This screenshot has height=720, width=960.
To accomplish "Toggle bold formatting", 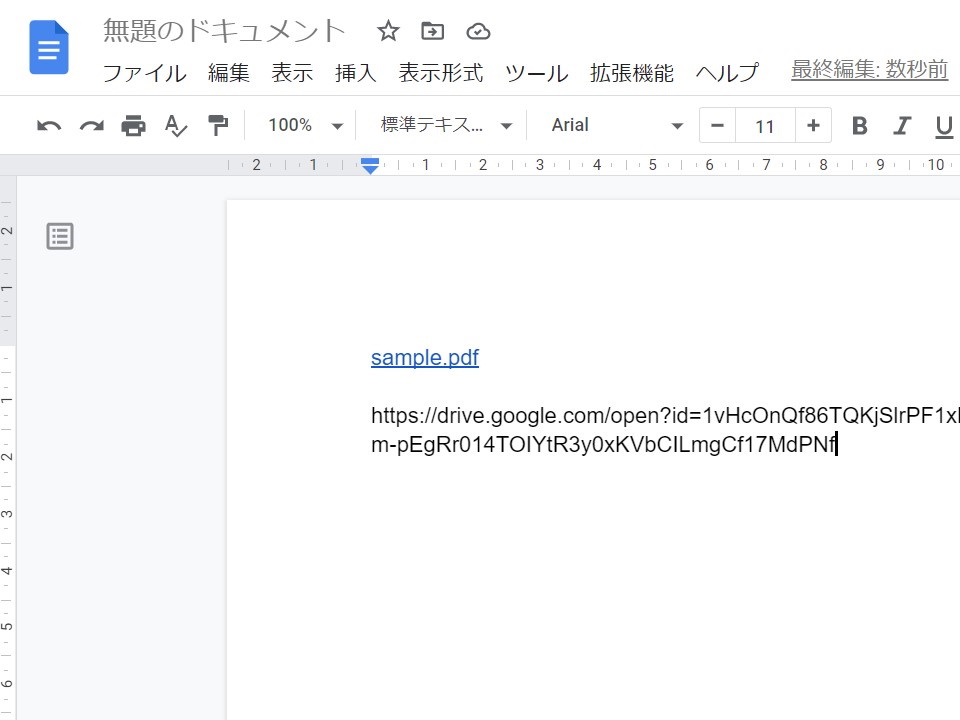I will [859, 125].
